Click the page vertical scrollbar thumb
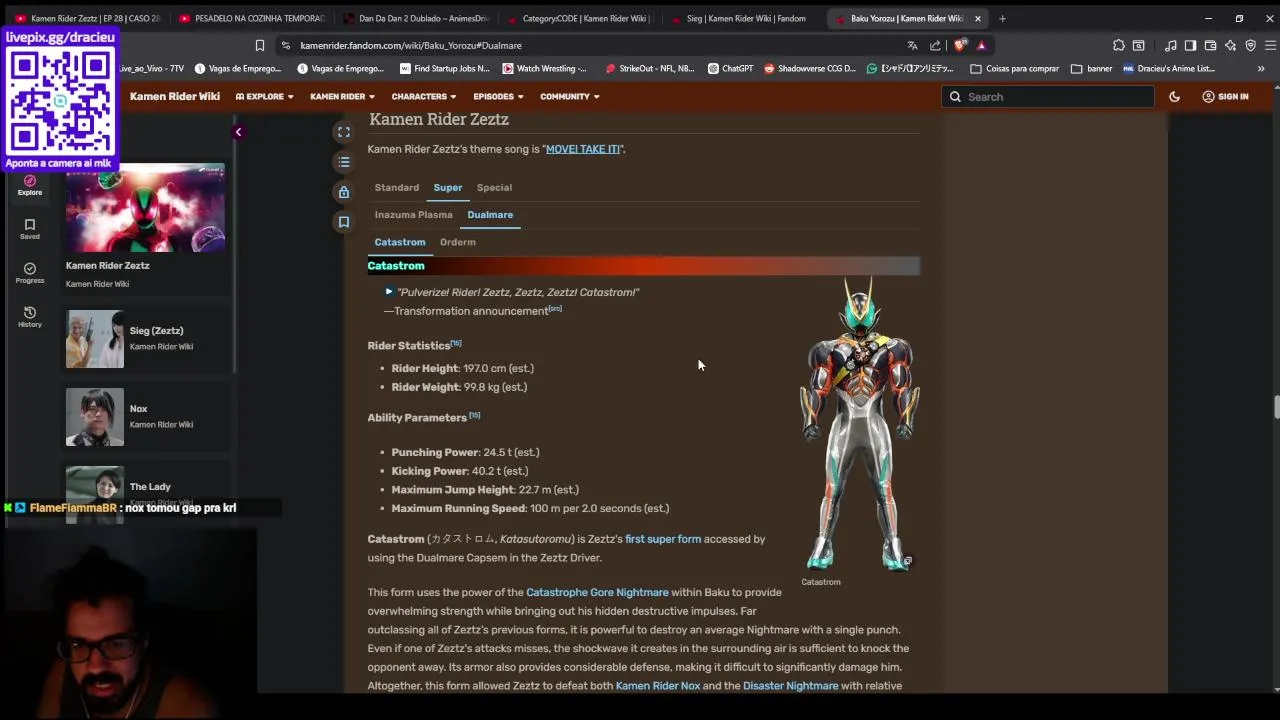 1276,408
